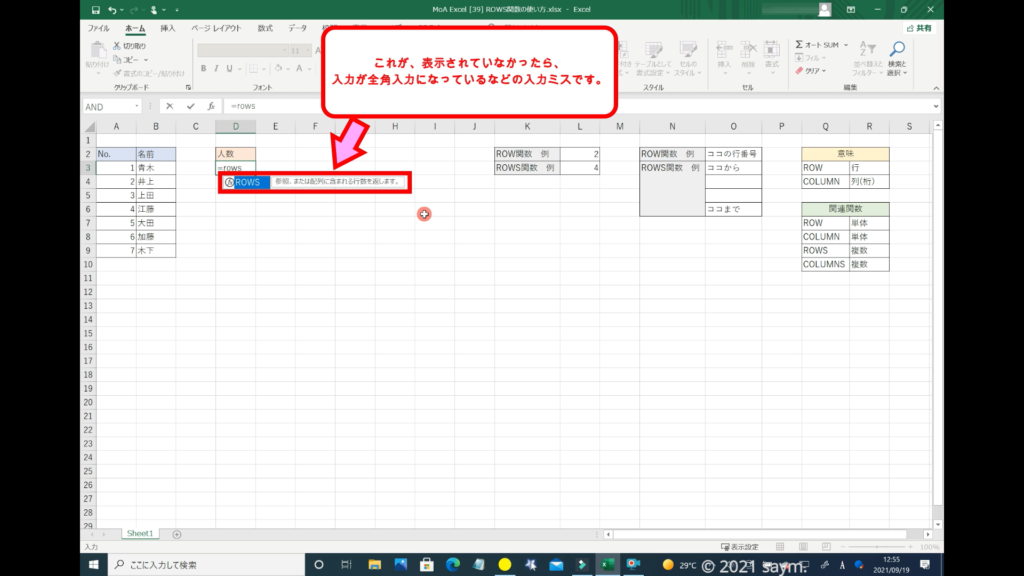1024x576 pixels.
Task: Open the ファイル (File) tab
Action: [x=99, y=28]
